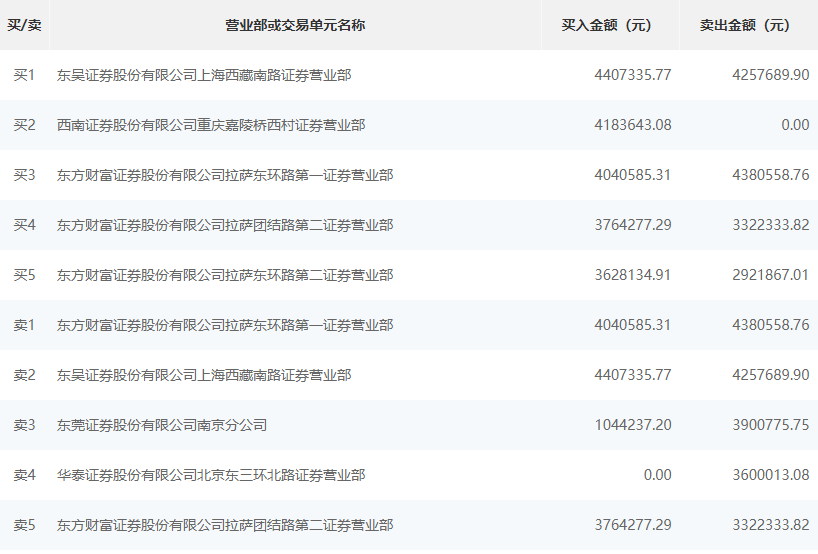Click sell amount 4380558.76 in 买3 row
The image size is (818, 554).
coord(771,175)
